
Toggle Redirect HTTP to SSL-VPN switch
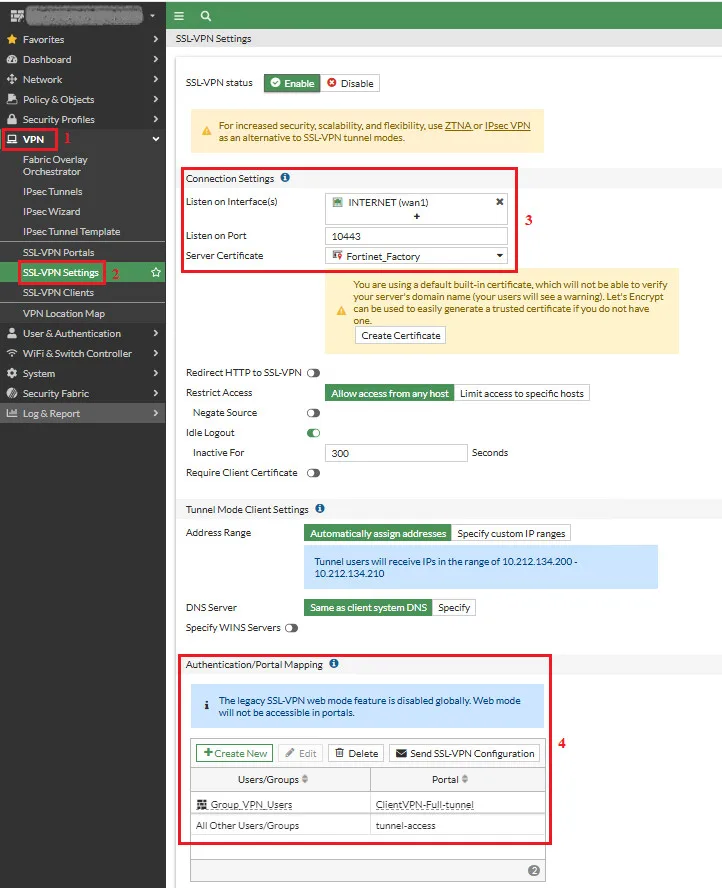313,373
